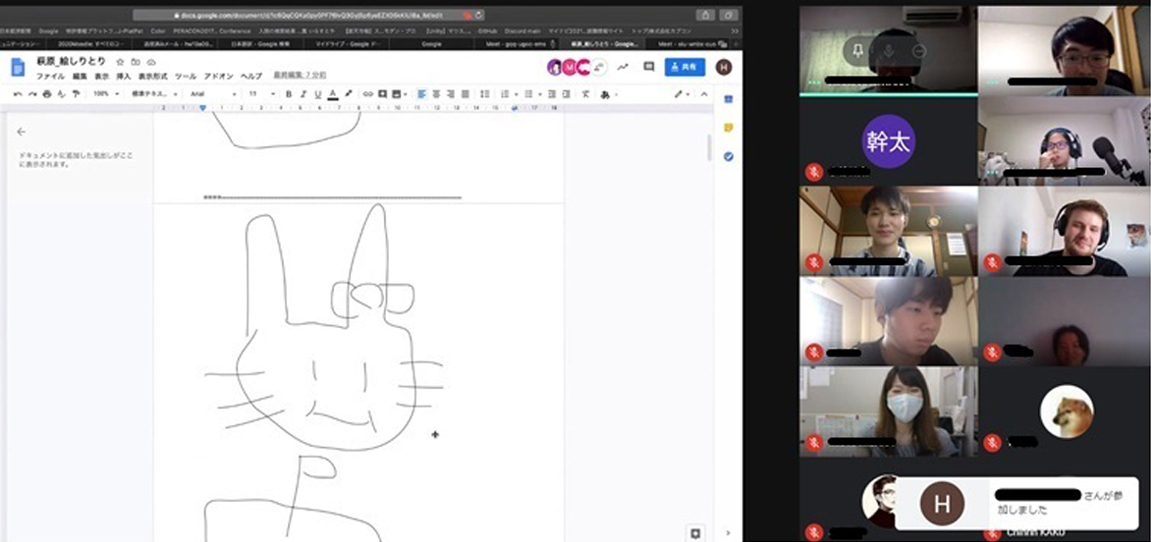The width and height of the screenshot is (1151, 542).
Task: Clear formatting with the crossed-T icon
Action: pyautogui.click(x=586, y=94)
